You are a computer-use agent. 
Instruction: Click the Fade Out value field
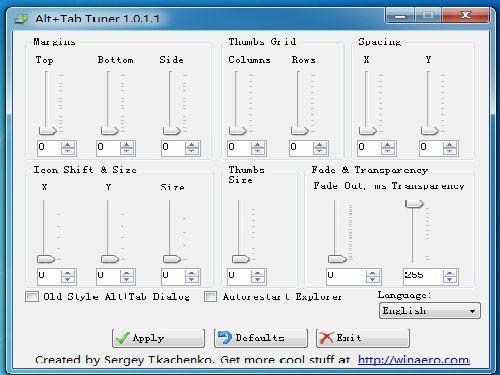pos(346,277)
